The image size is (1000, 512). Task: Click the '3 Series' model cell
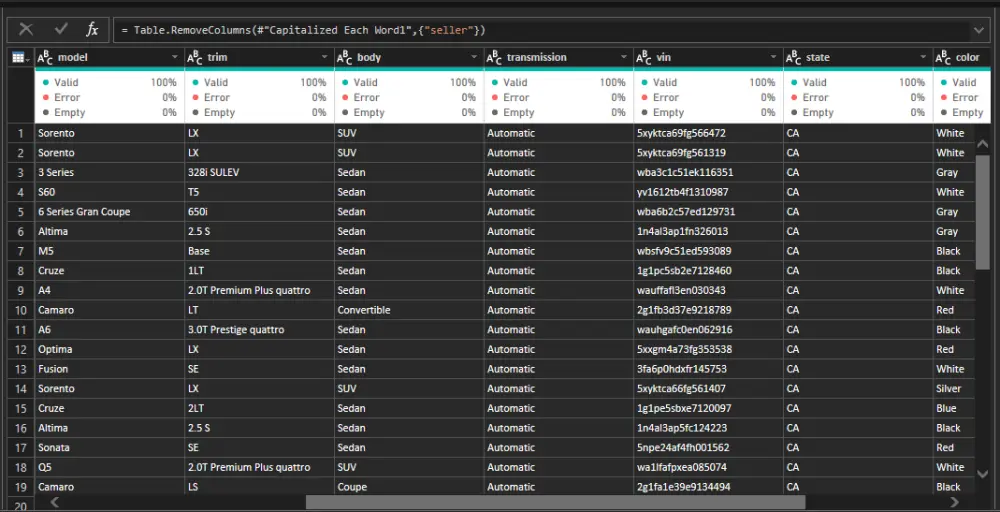click(110, 172)
